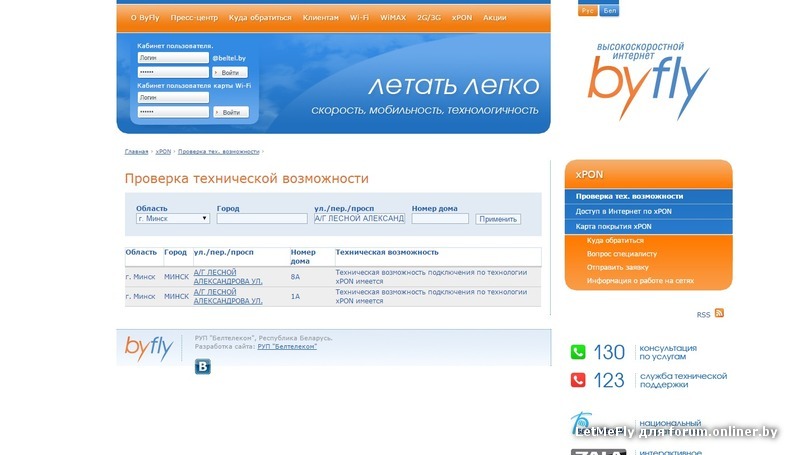
Task: Follow the xPON breadcrumb link
Action: coord(163,151)
